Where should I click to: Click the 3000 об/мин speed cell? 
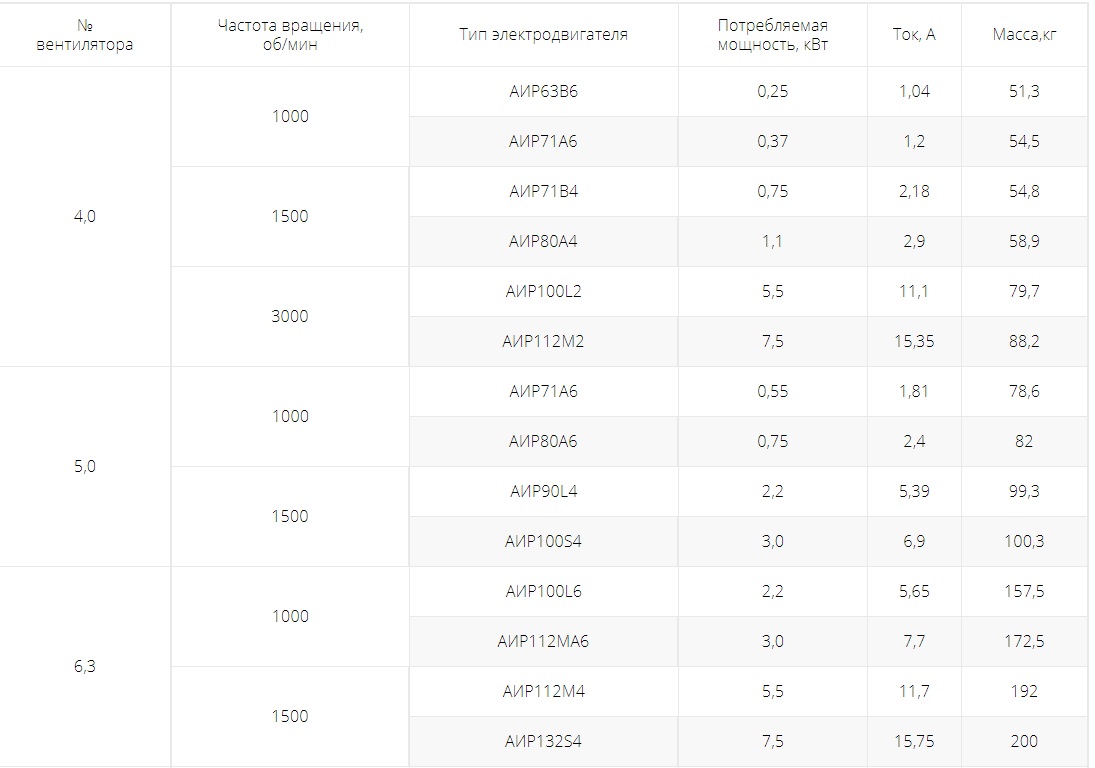click(290, 316)
